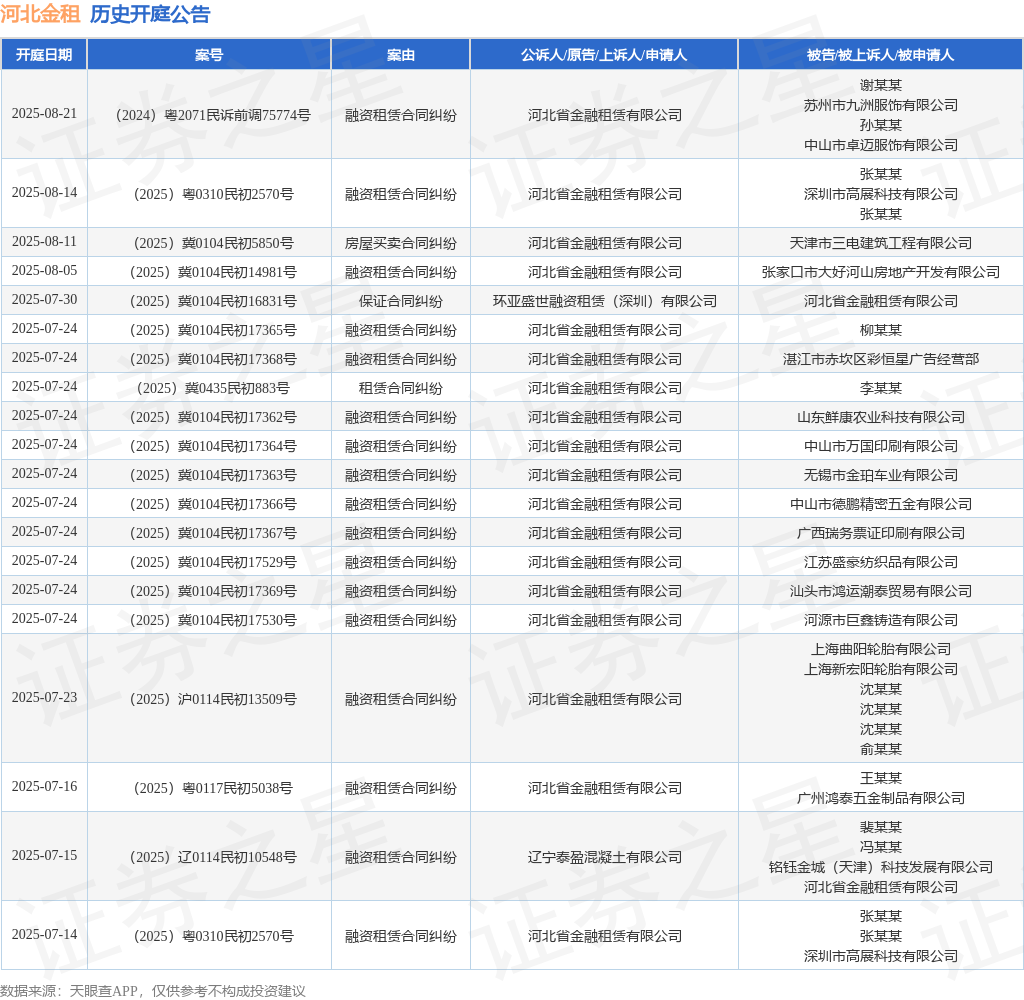
Task: Select defendant "湛江市赤坎区彩恒星广告经营部"
Action: click(x=880, y=359)
